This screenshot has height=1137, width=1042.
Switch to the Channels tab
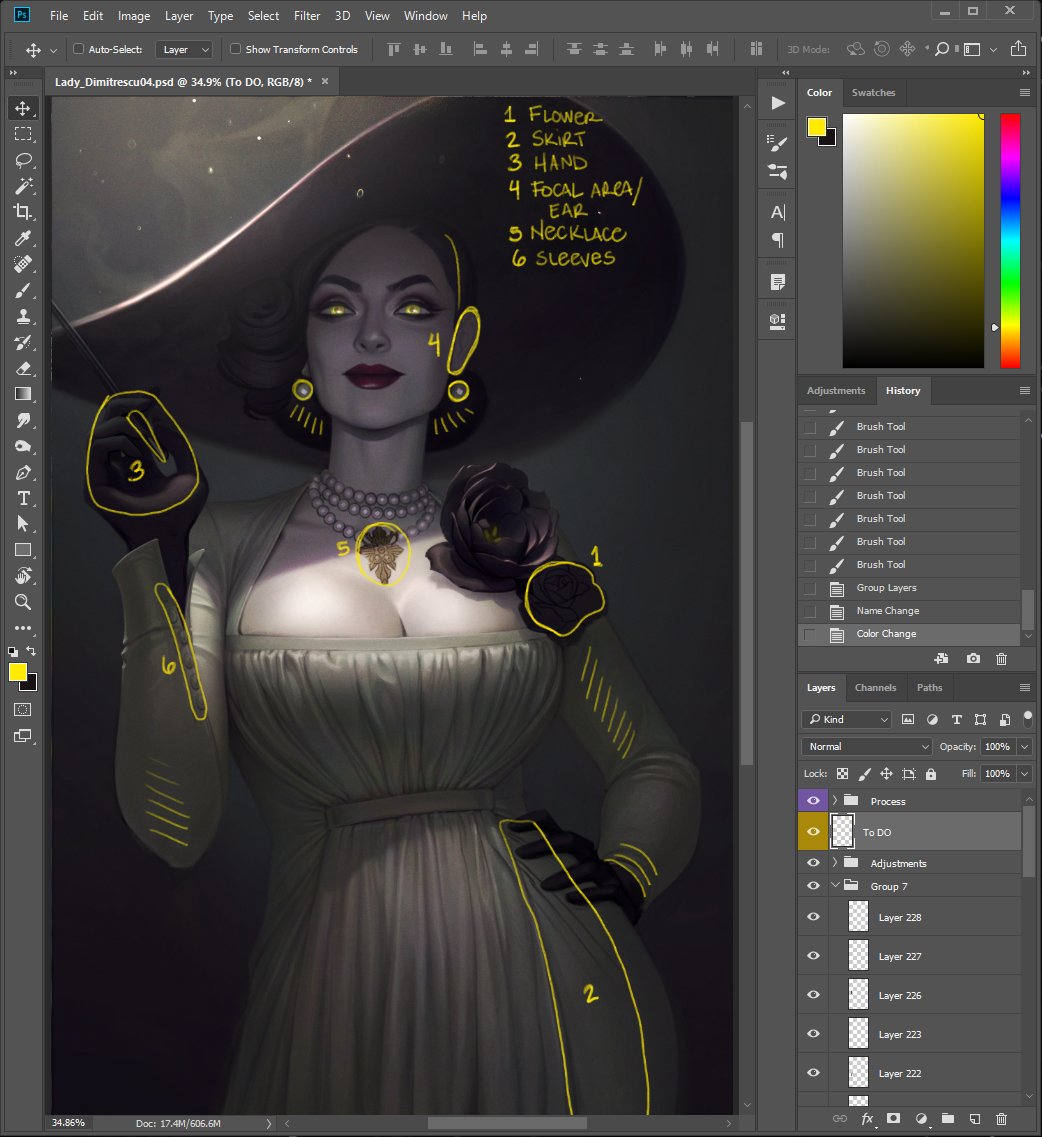pyautogui.click(x=875, y=687)
